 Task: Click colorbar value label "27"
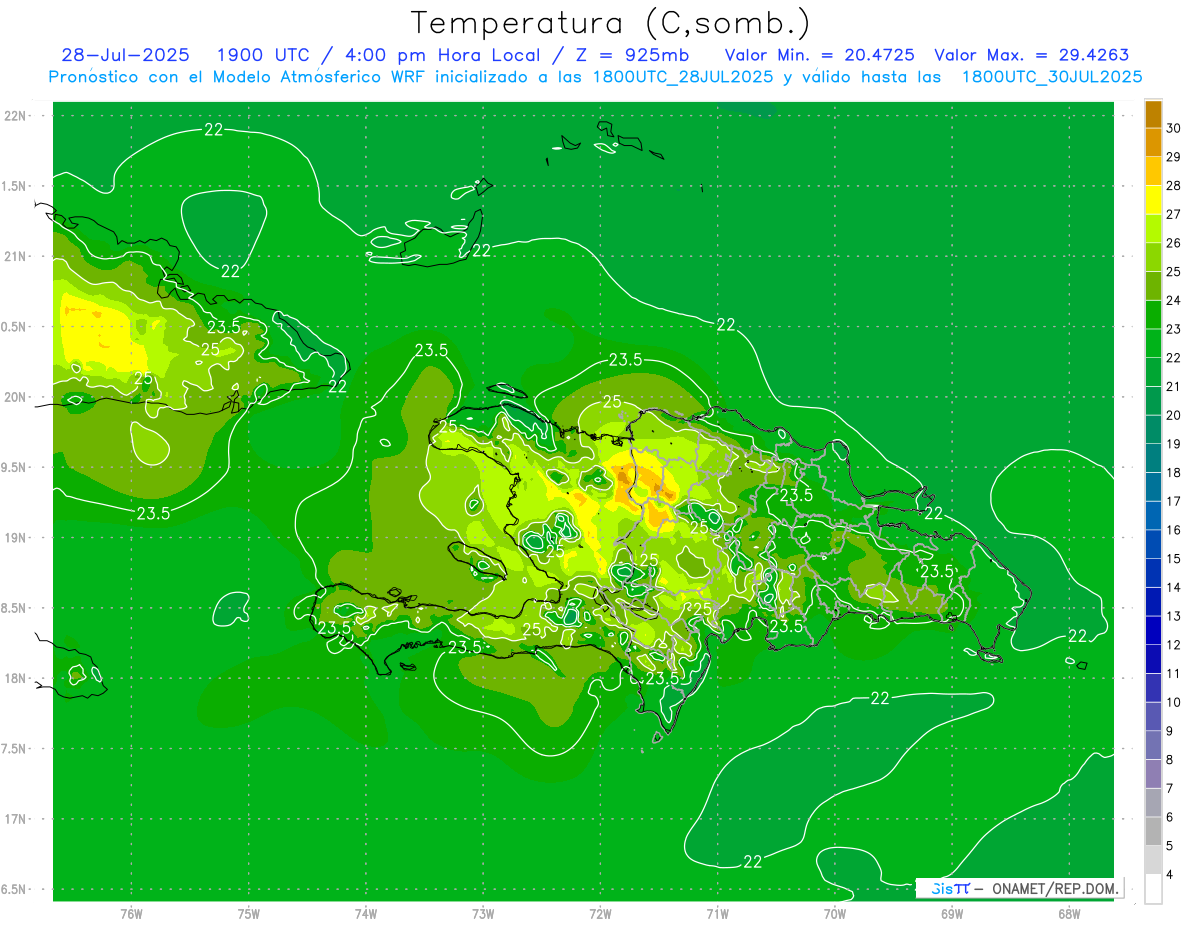coord(1174,214)
